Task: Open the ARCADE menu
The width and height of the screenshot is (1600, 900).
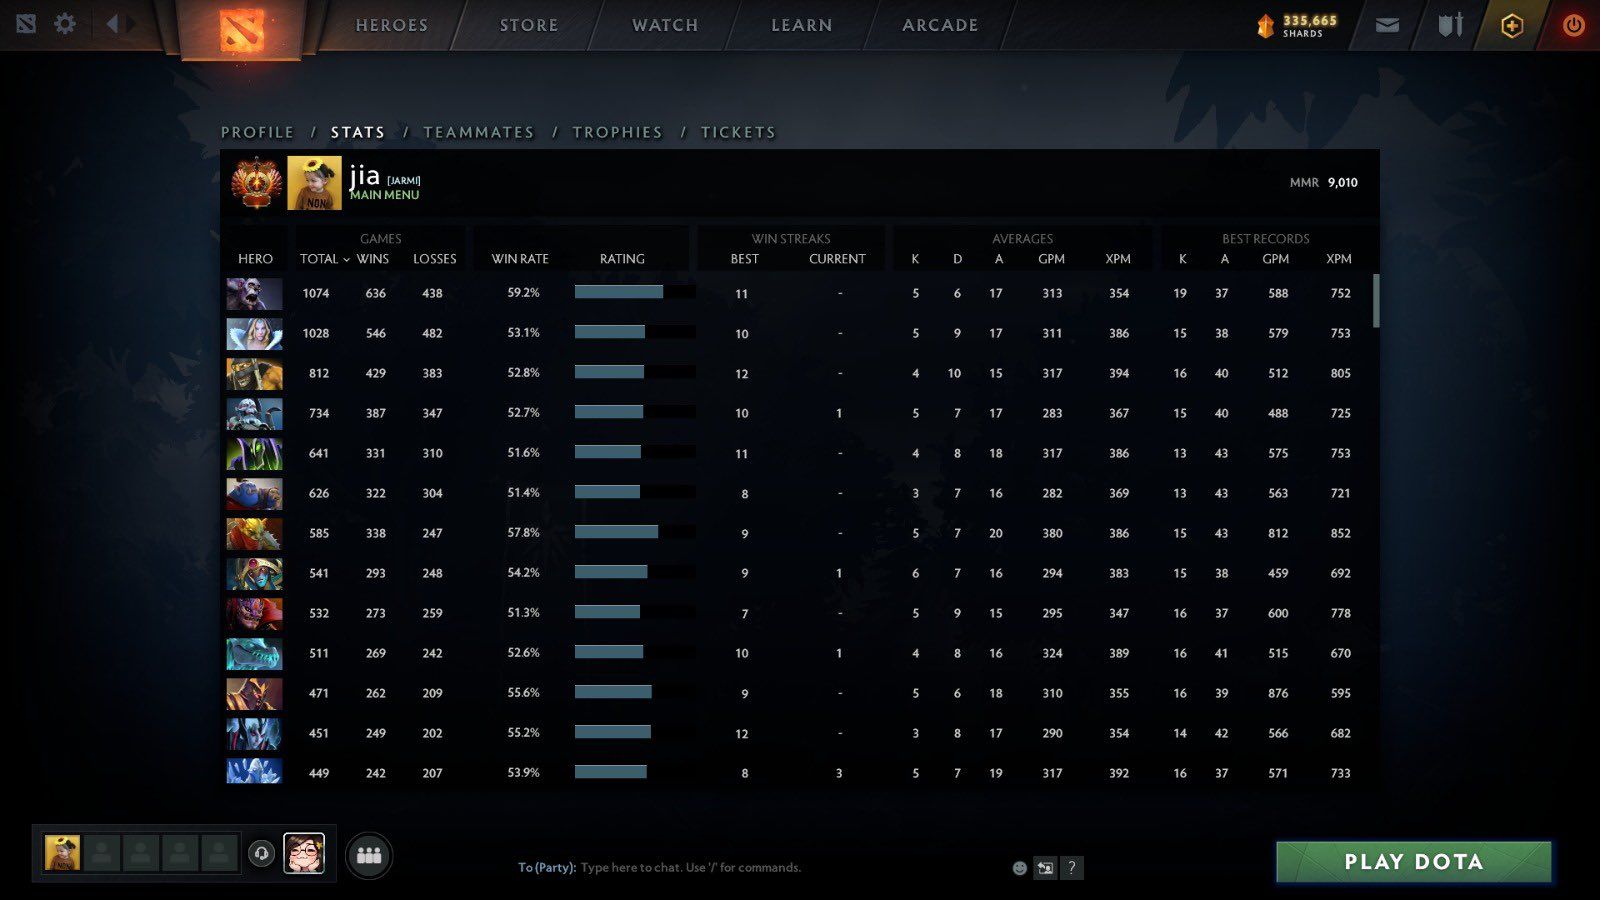Action: 936,25
